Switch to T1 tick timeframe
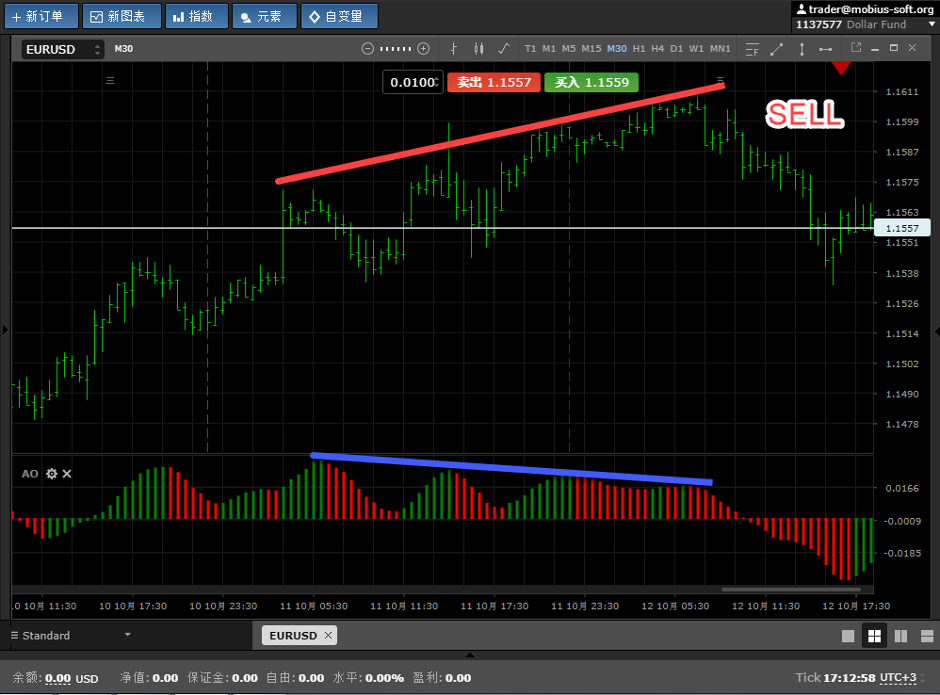 pyautogui.click(x=530, y=49)
